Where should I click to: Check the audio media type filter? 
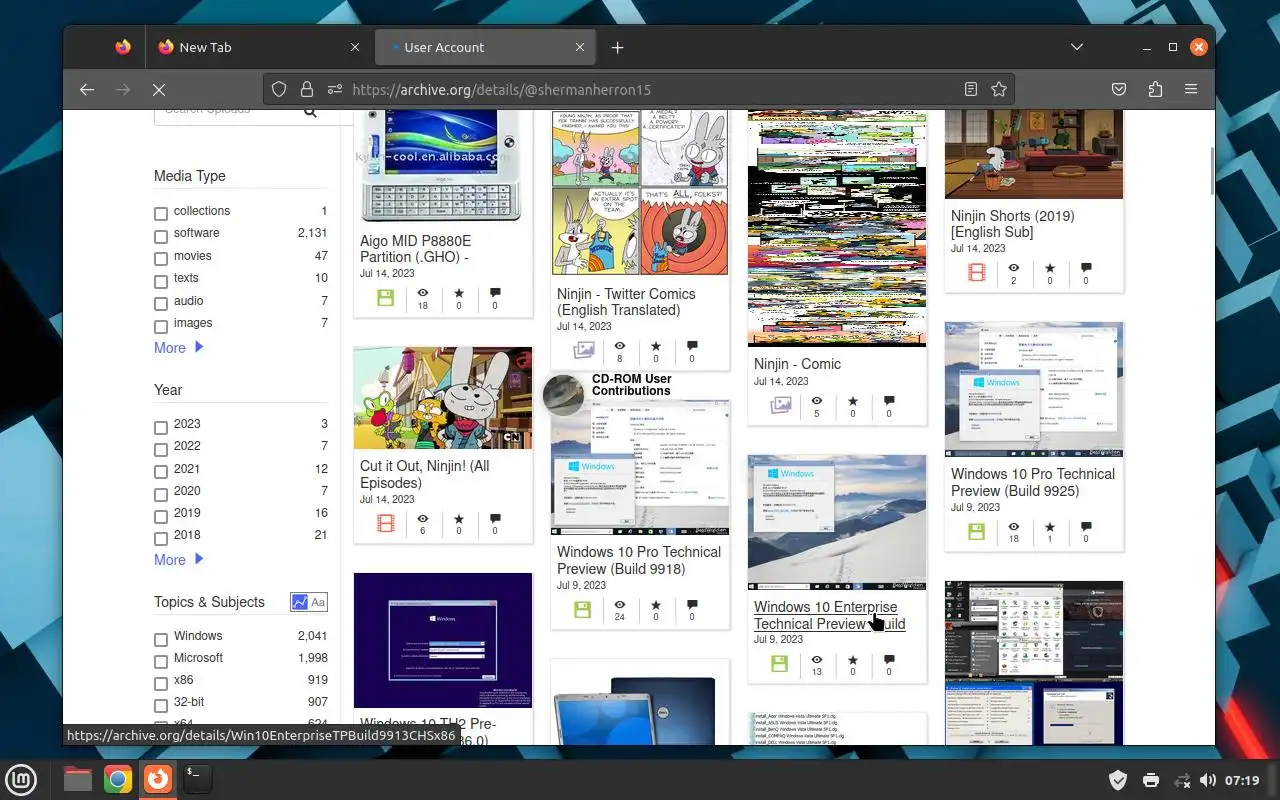click(161, 304)
